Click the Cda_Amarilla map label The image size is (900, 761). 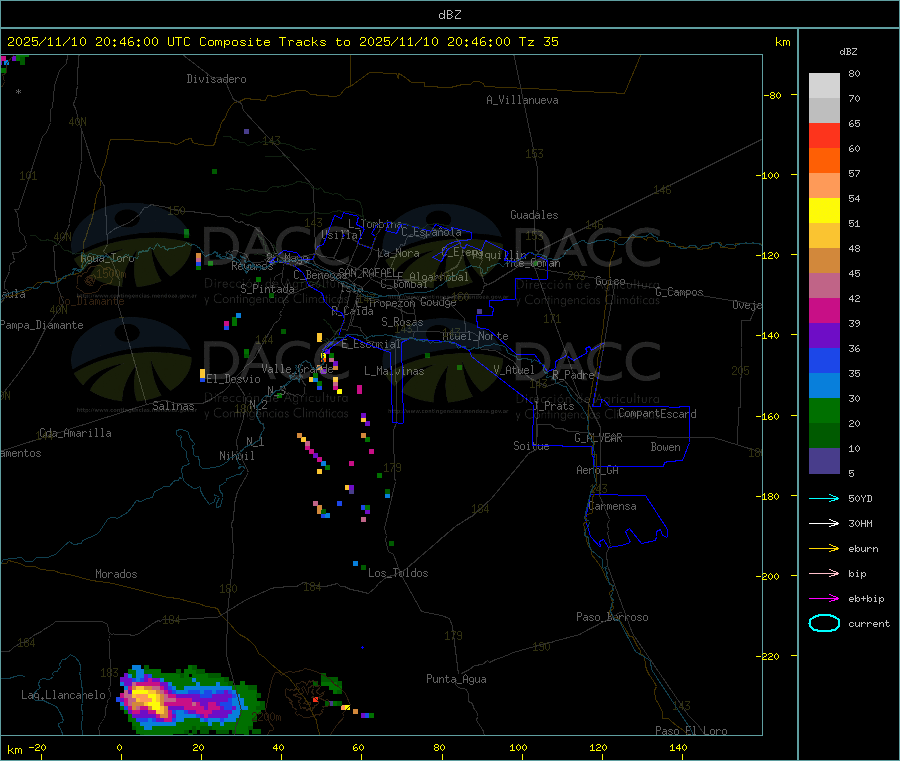pos(75,433)
